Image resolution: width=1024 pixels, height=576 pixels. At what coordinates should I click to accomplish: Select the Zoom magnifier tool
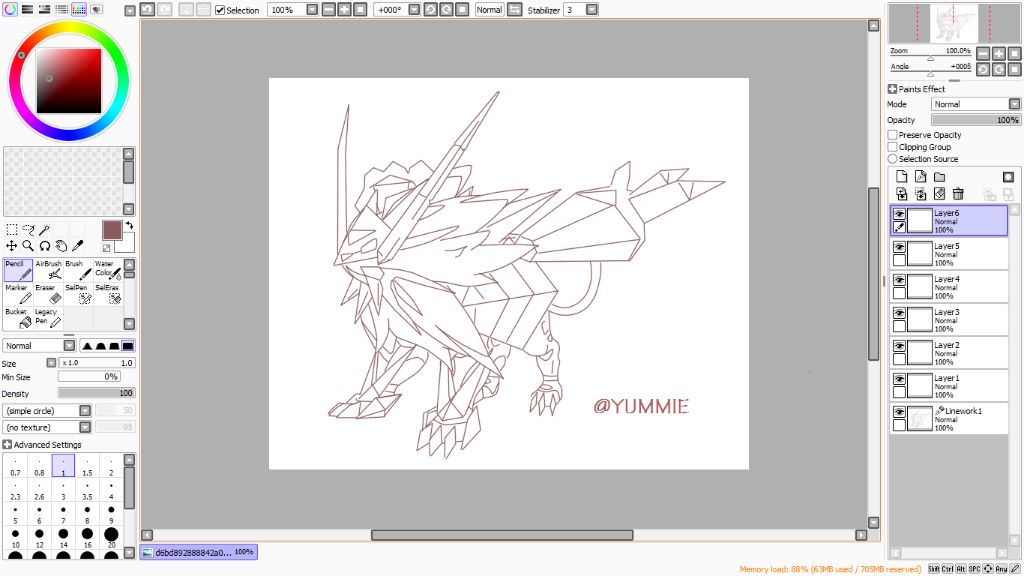point(28,246)
